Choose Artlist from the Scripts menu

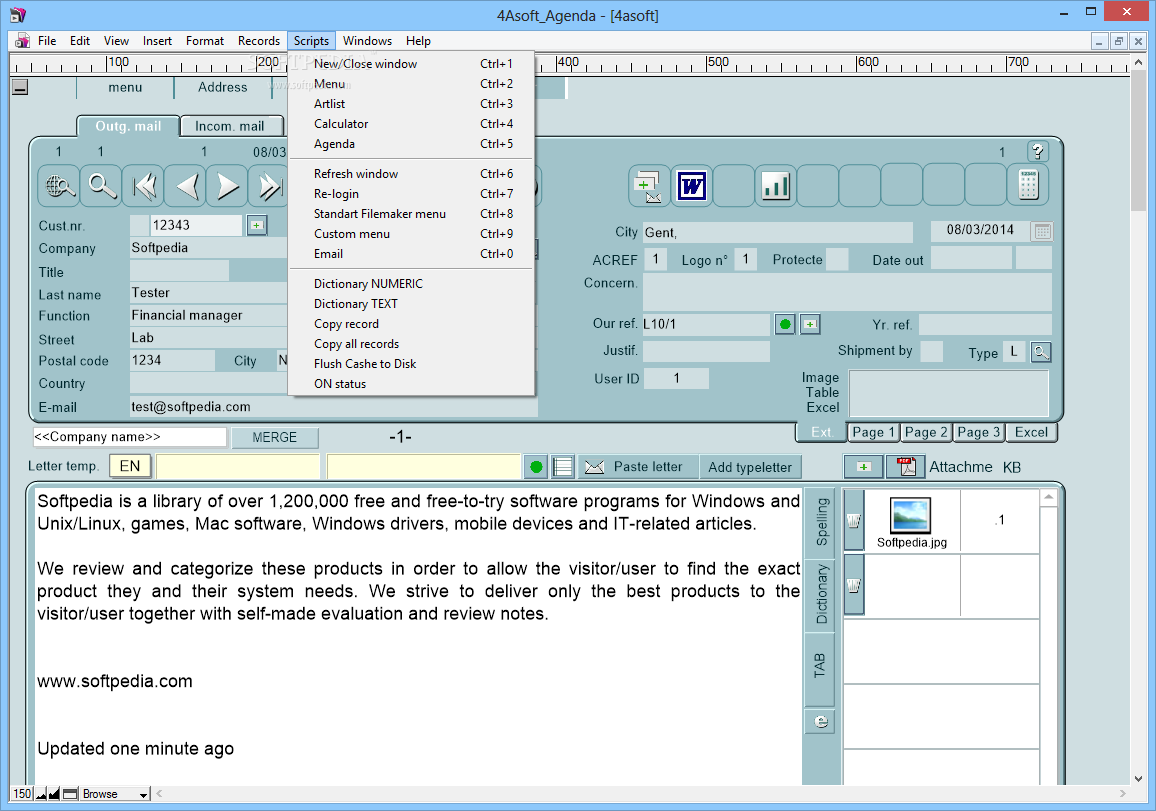411,104
